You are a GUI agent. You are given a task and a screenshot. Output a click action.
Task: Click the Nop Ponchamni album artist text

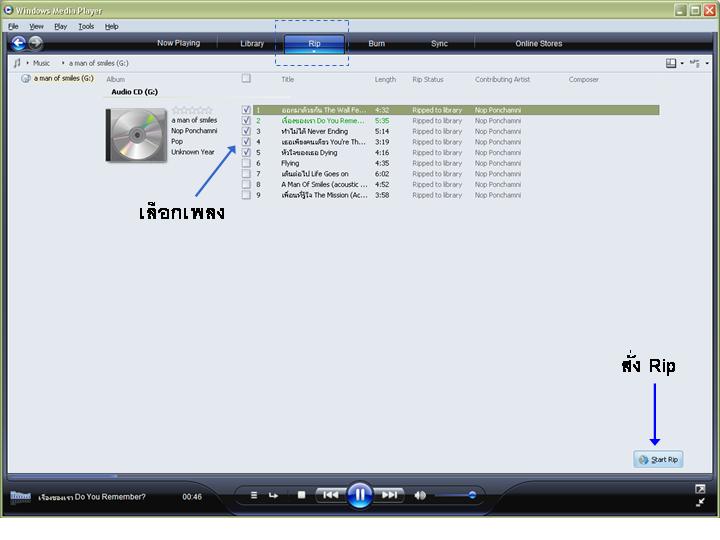[x=194, y=131]
